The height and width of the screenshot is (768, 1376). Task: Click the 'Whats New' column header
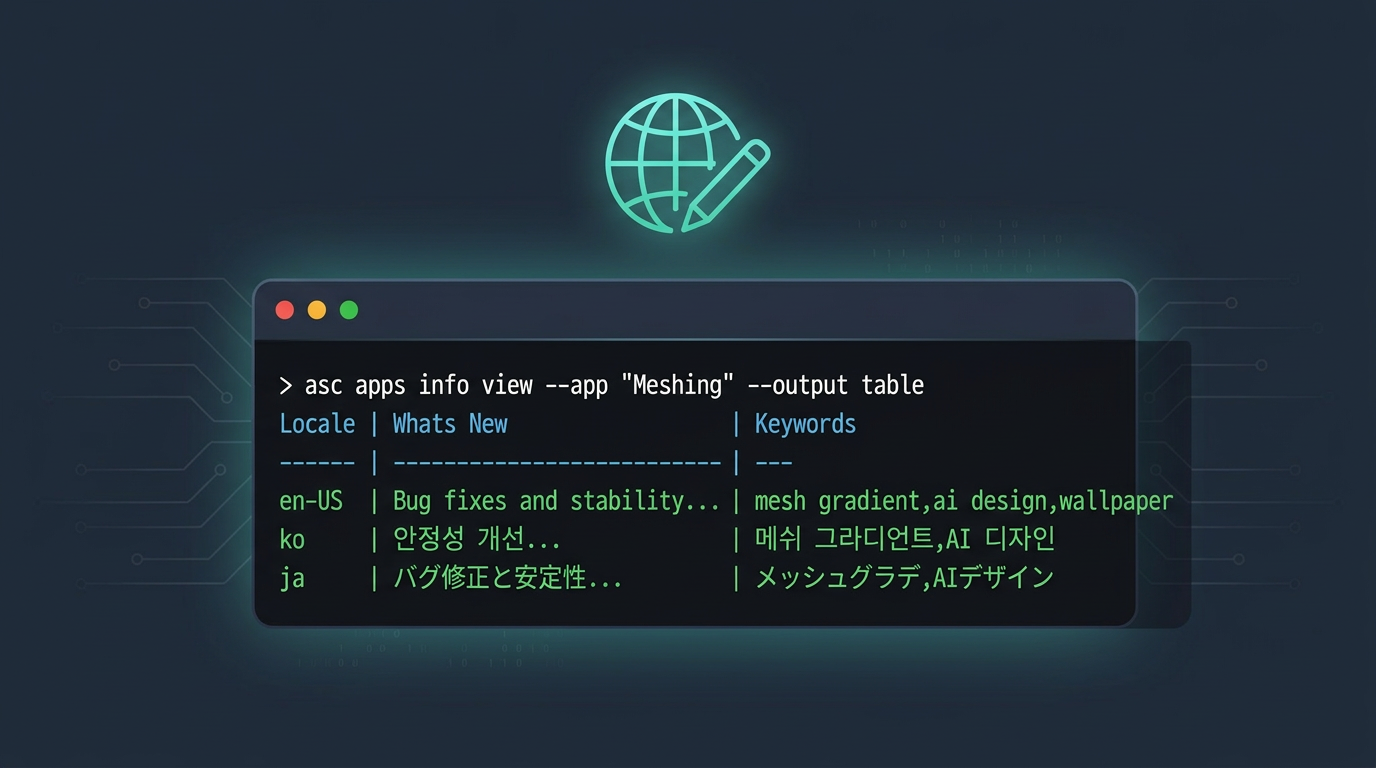(449, 424)
